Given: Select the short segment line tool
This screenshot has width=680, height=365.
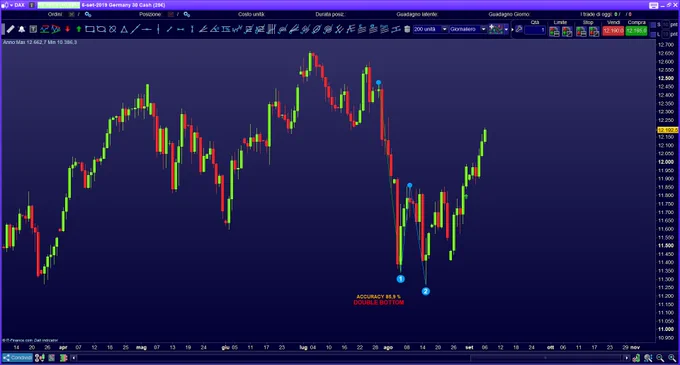Looking at the screenshot, I should point(170,29).
